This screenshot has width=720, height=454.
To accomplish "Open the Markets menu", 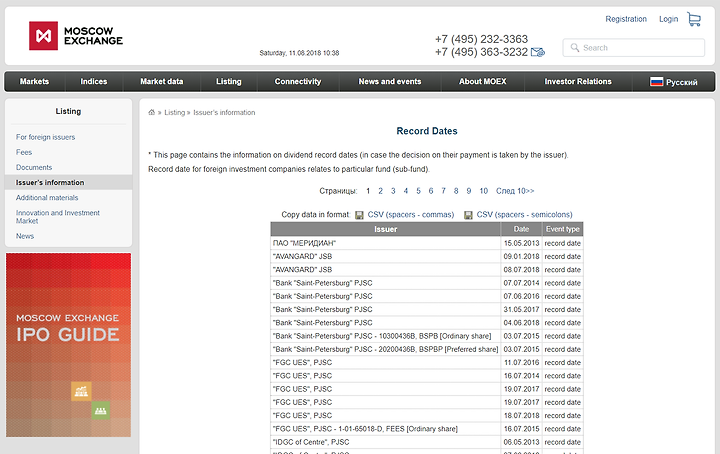I will 34,82.
